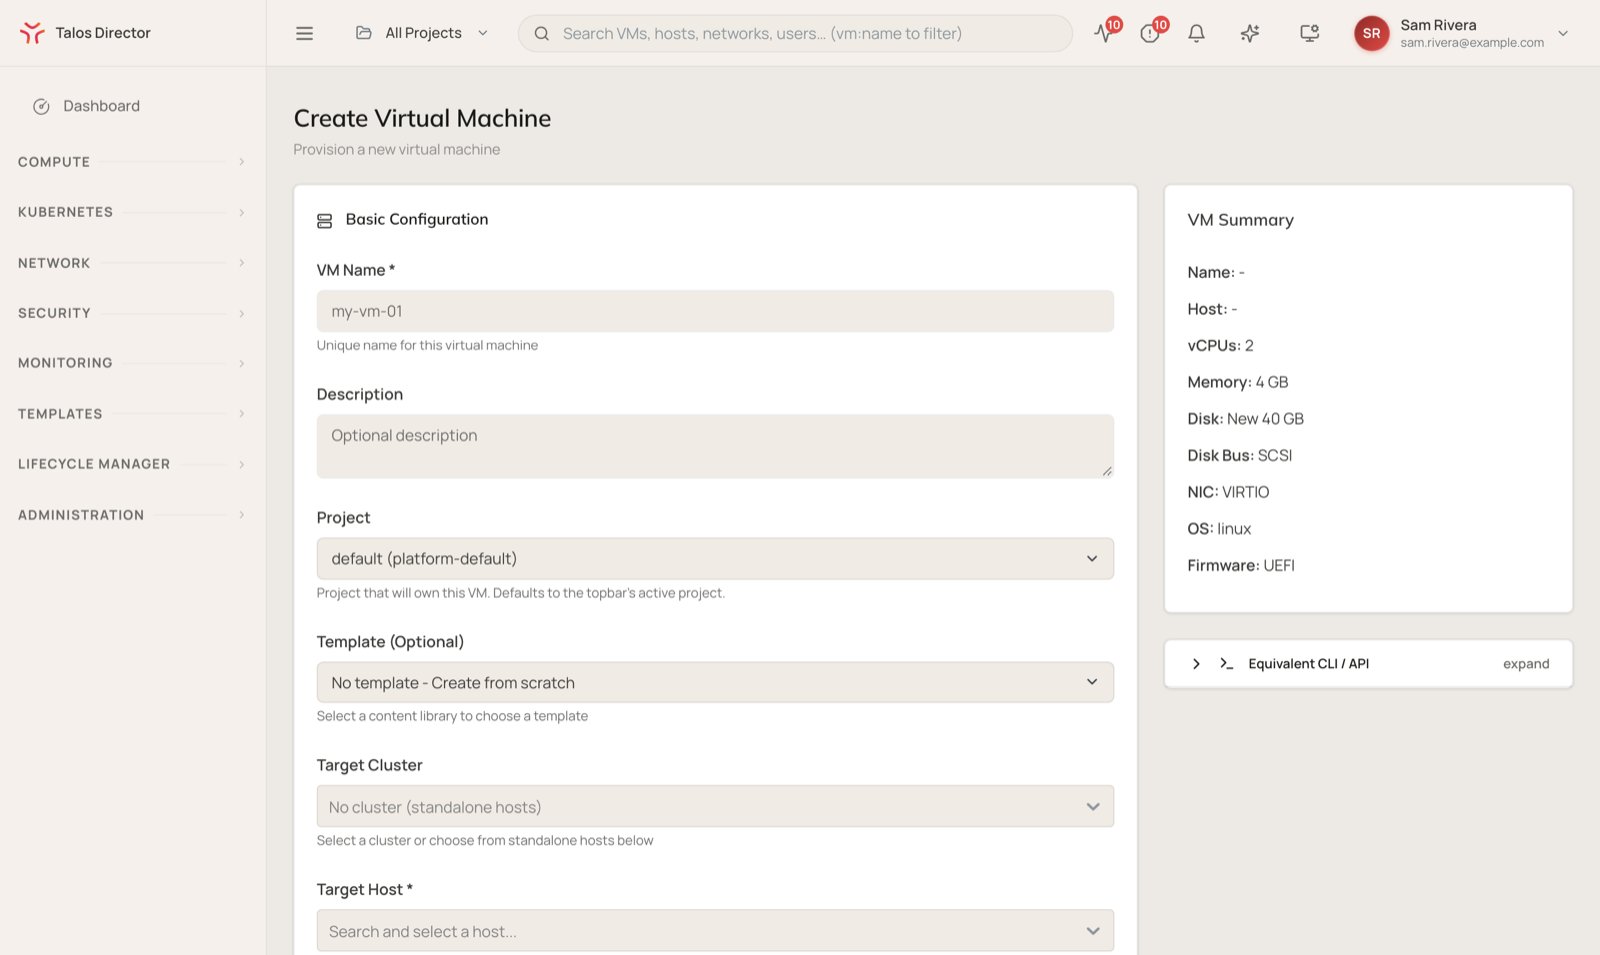This screenshot has width=1600, height=955.
Task: Focus the Description text area
Action: click(x=715, y=446)
